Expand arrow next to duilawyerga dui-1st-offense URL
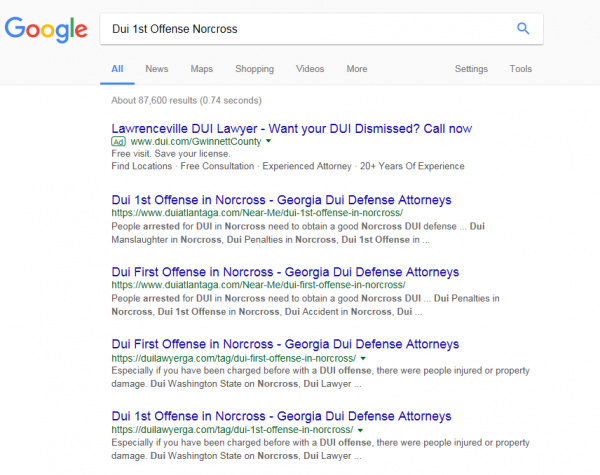Image resolution: width=600 pixels, height=475 pixels. 358,430
